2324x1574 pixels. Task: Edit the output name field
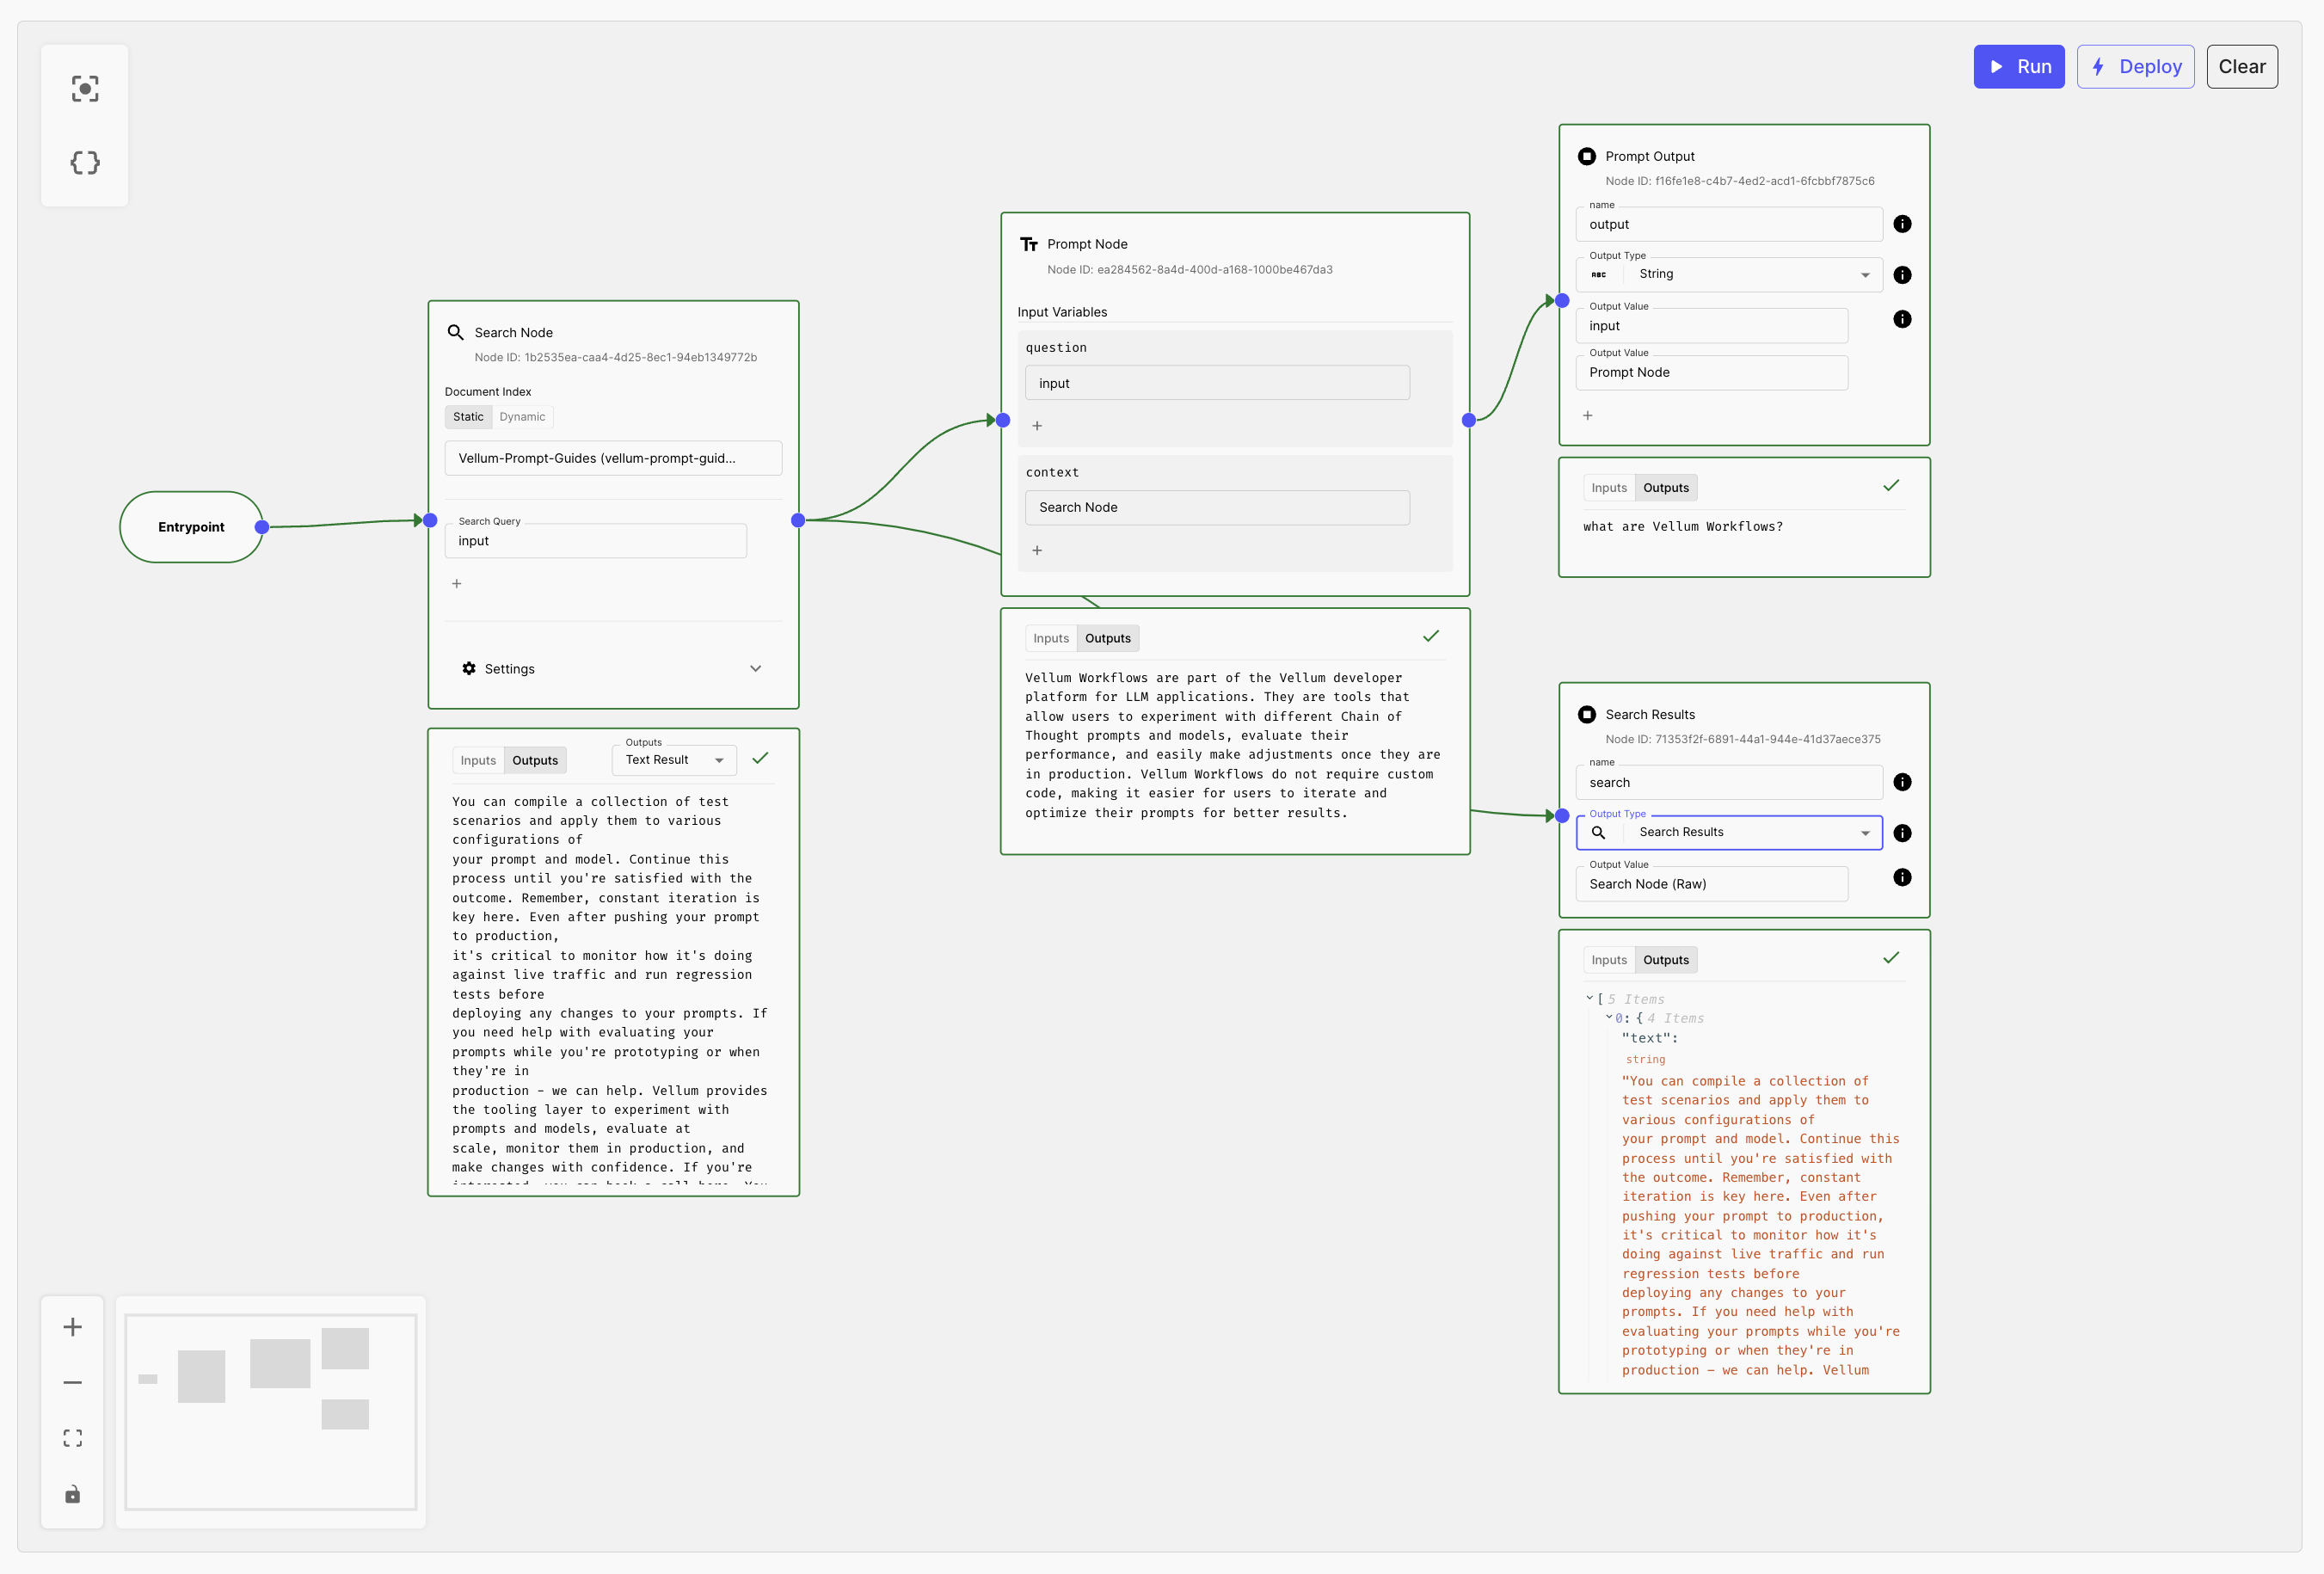point(1729,224)
